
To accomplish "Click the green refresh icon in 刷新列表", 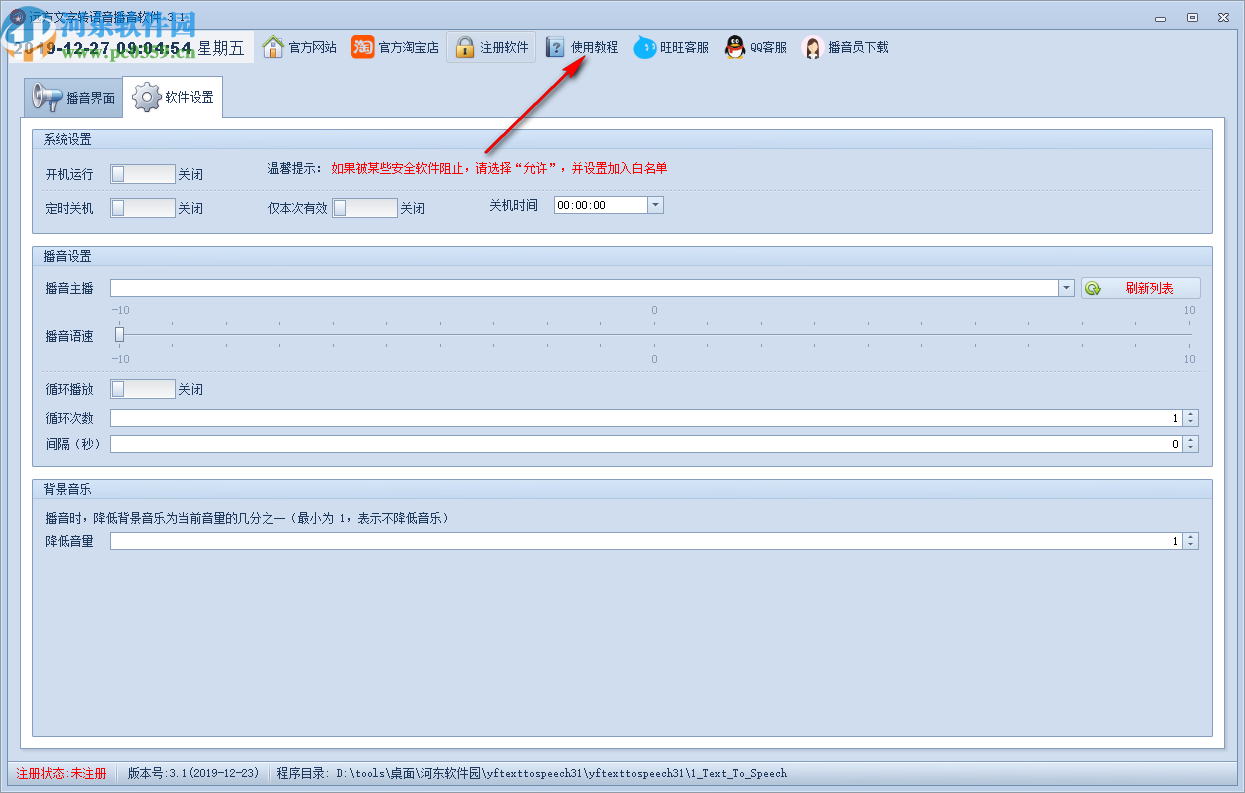I will pyautogui.click(x=1093, y=288).
